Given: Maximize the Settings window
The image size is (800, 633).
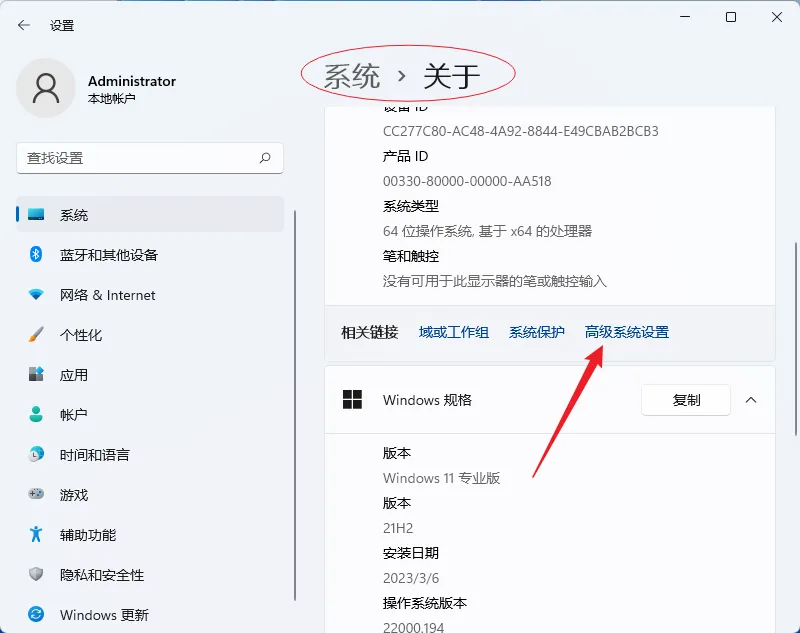Looking at the screenshot, I should point(731,17).
